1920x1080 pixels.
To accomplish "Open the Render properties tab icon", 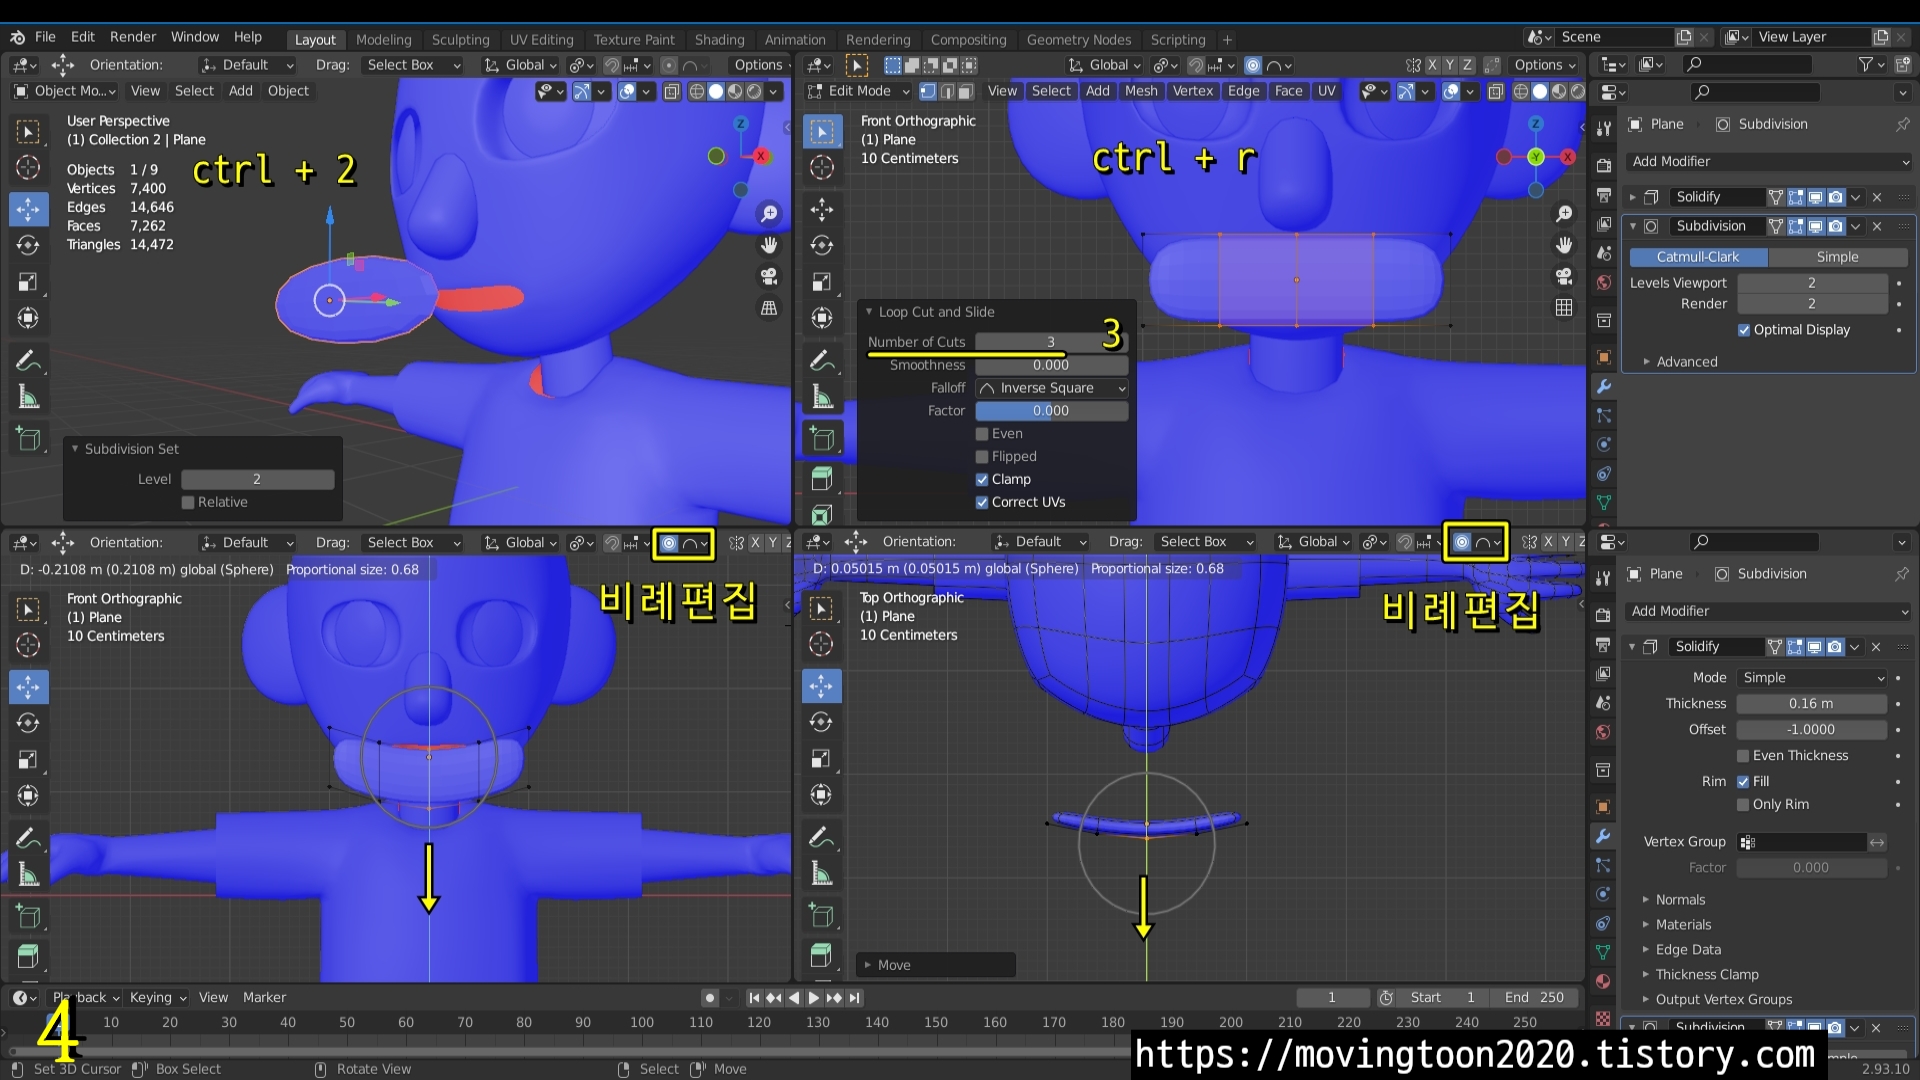I will 1603,166.
